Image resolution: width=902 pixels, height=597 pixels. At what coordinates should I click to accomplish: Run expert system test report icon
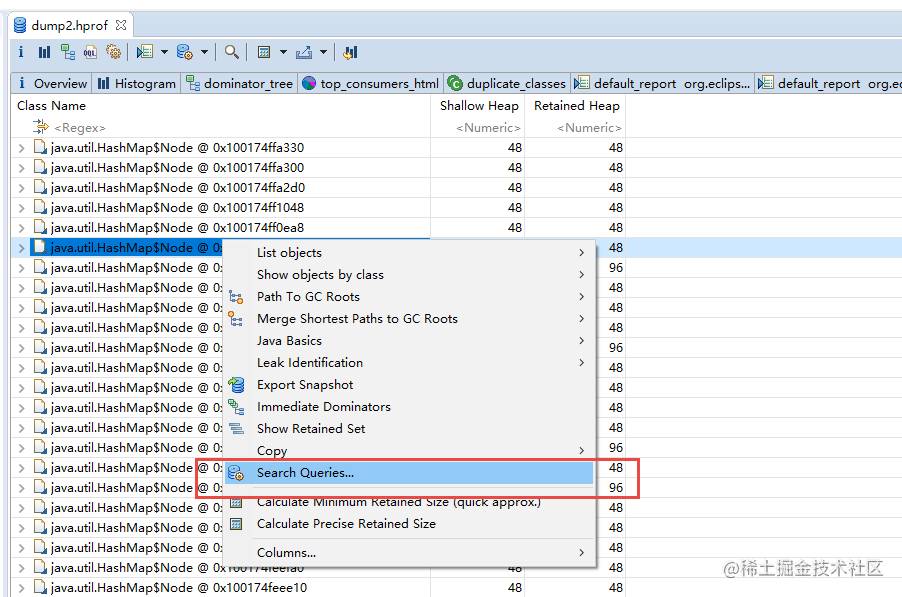tap(144, 52)
